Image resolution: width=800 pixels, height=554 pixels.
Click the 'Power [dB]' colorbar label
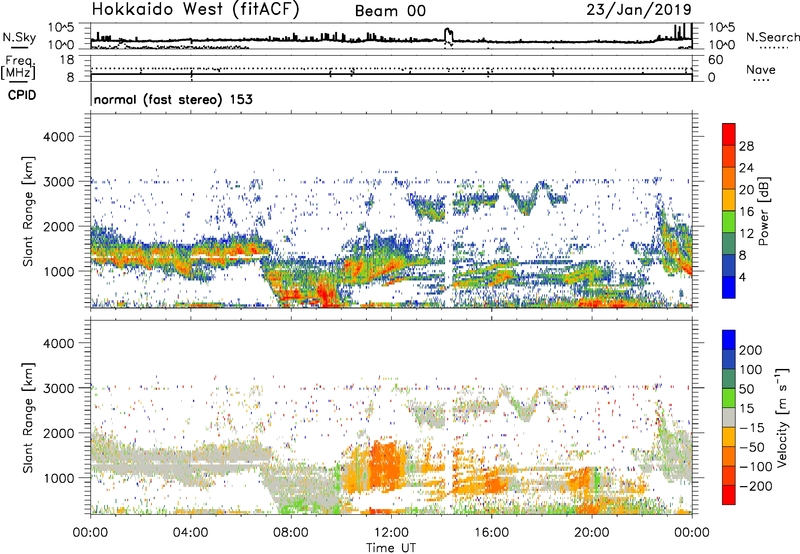pyautogui.click(x=763, y=211)
